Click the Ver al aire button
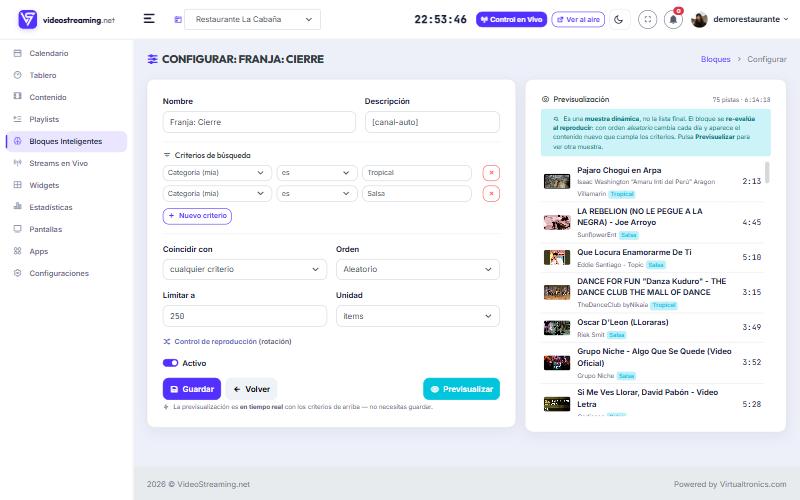The image size is (800, 500). pos(578,19)
